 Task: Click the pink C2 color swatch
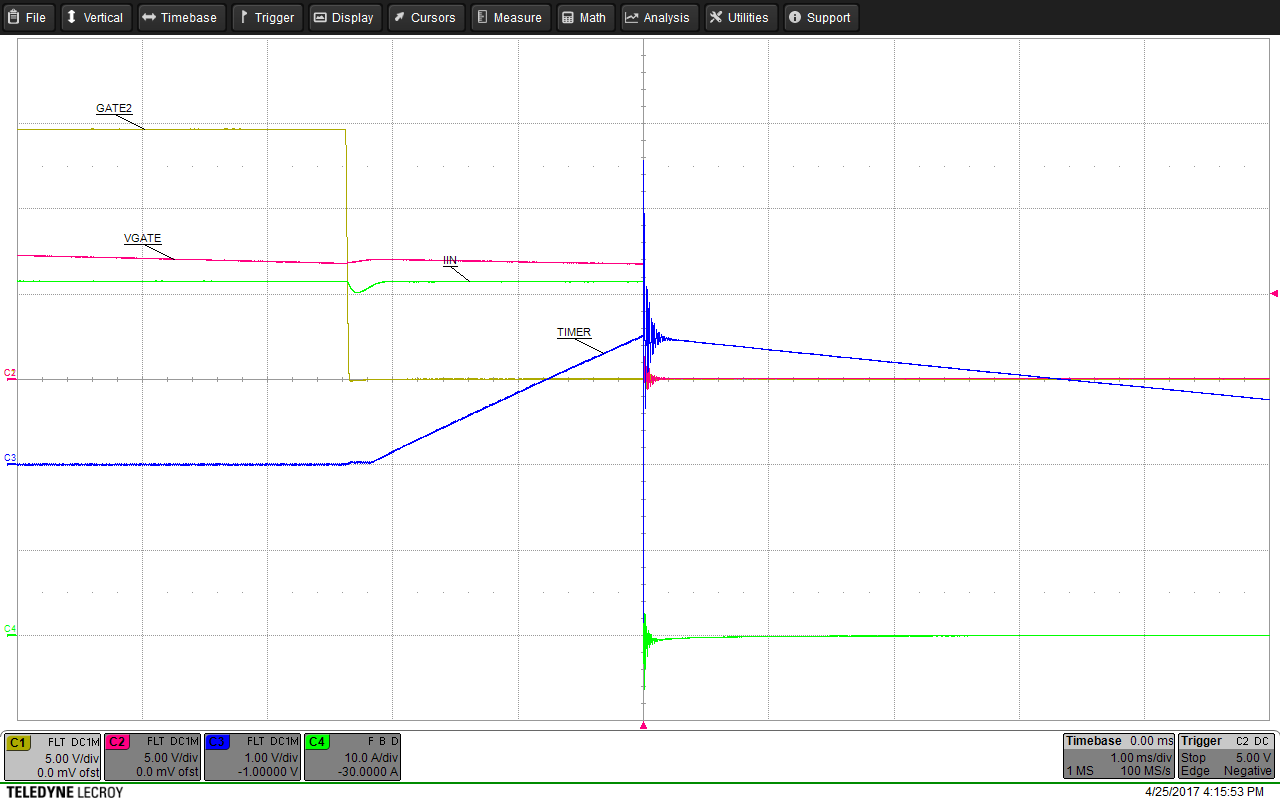(120, 743)
